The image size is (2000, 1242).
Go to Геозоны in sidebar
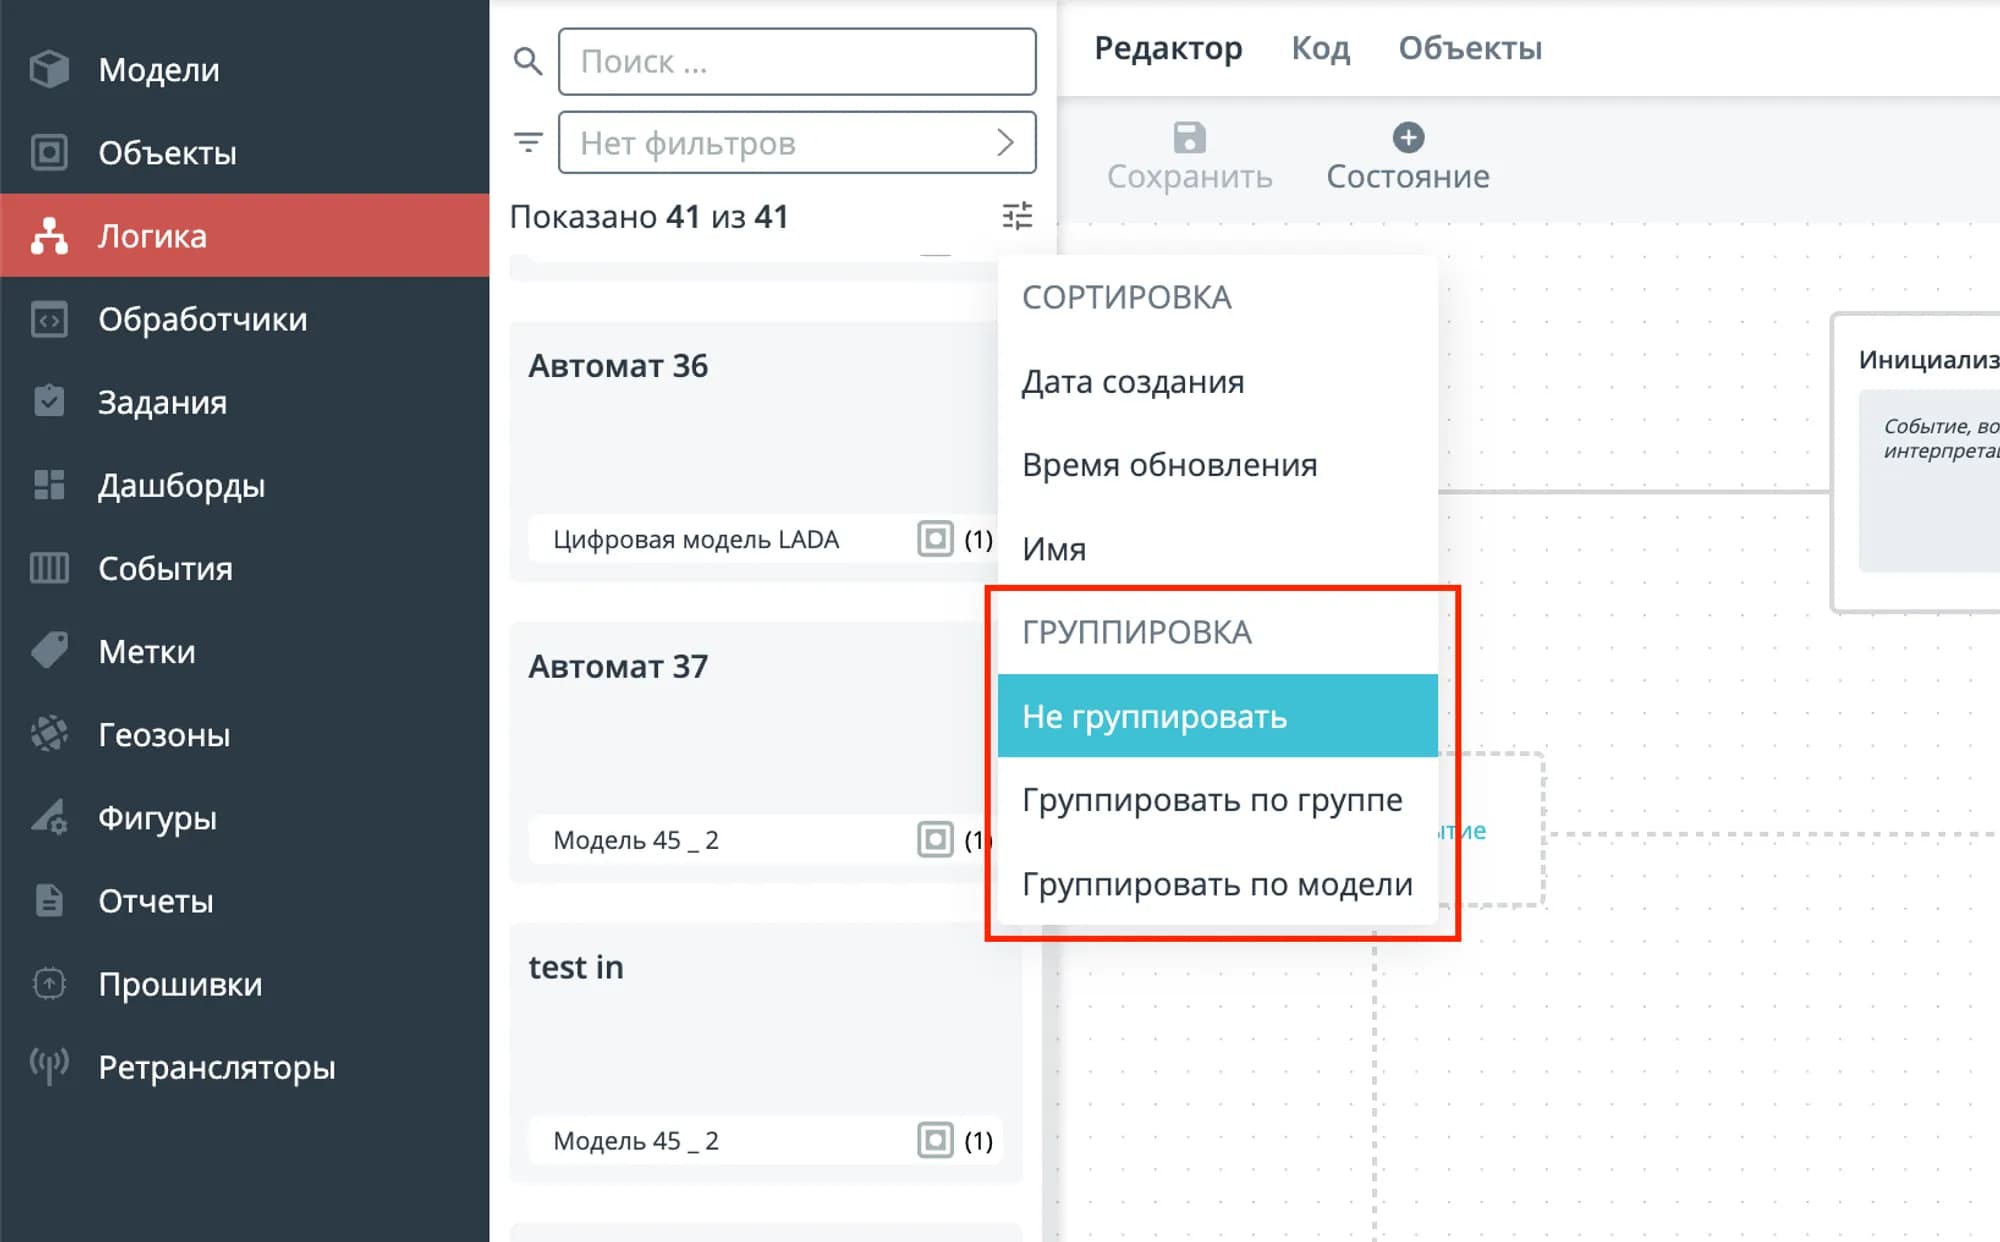coord(164,734)
